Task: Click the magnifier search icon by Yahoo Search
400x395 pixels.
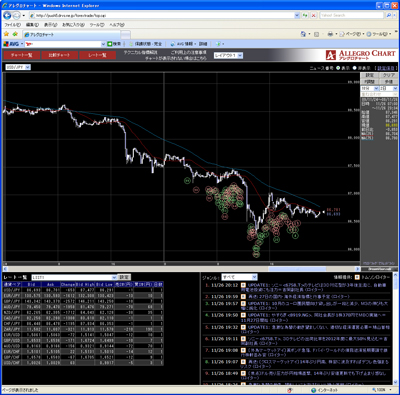Action: pyautogui.click(x=389, y=15)
